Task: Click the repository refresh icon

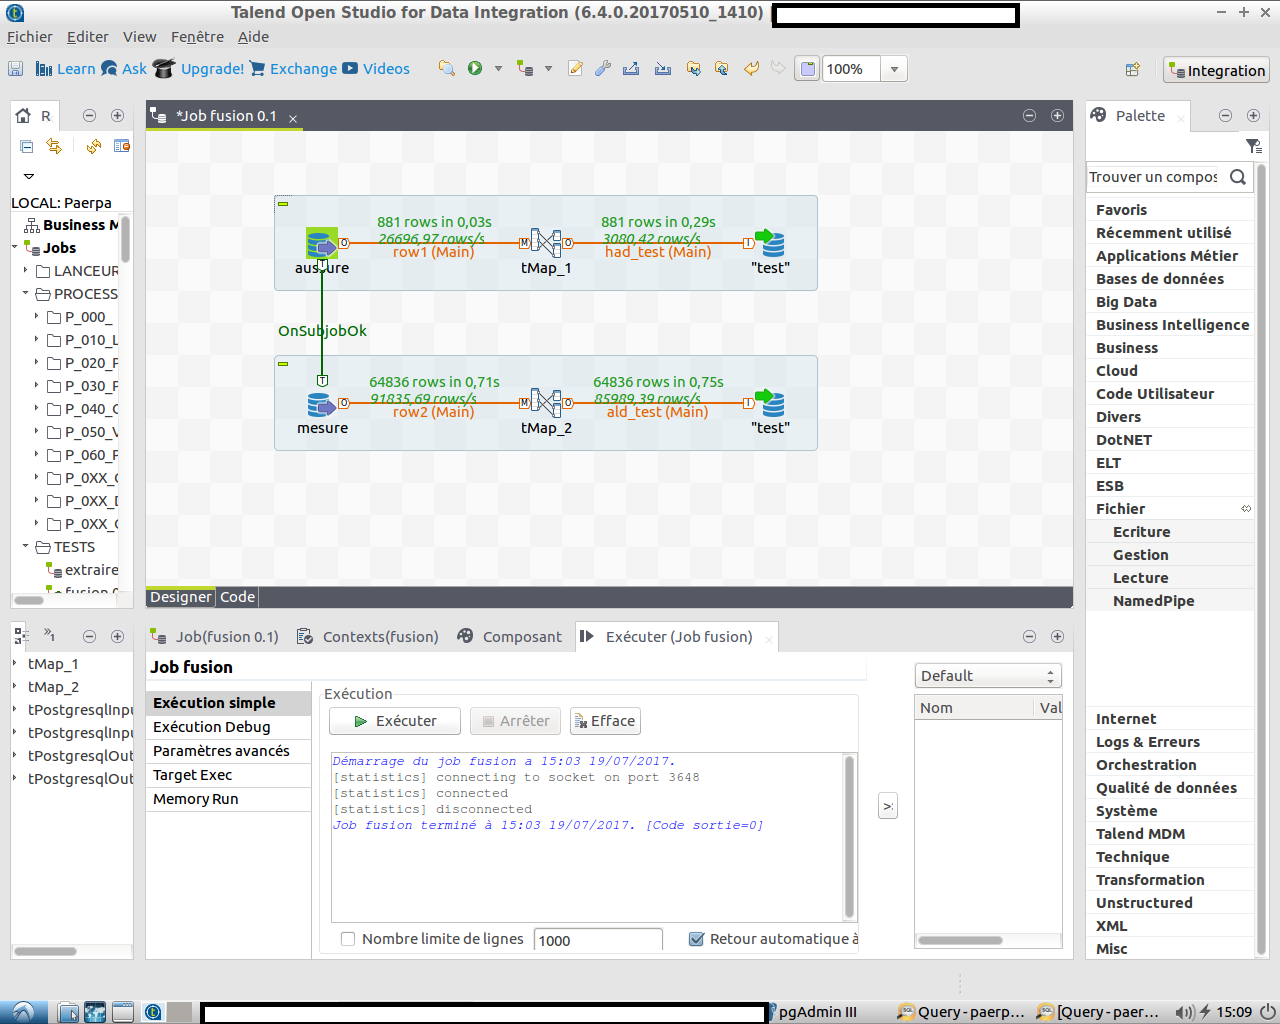Action: [94, 146]
